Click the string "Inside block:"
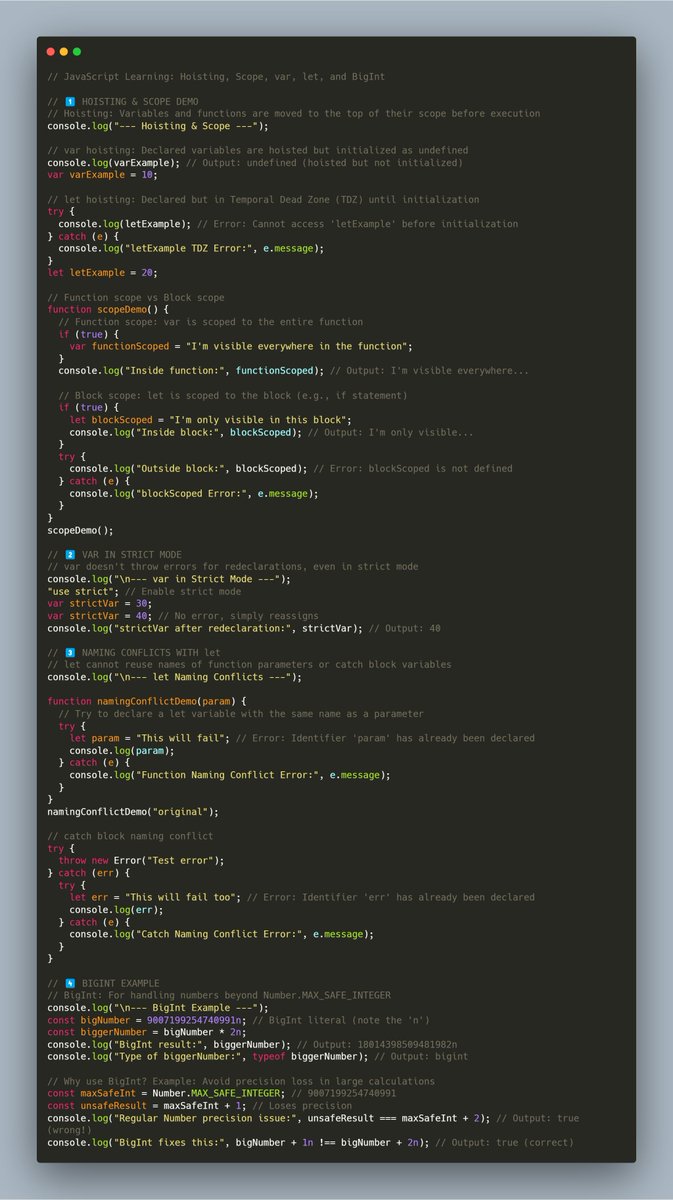The image size is (673, 1200). (x=177, y=432)
